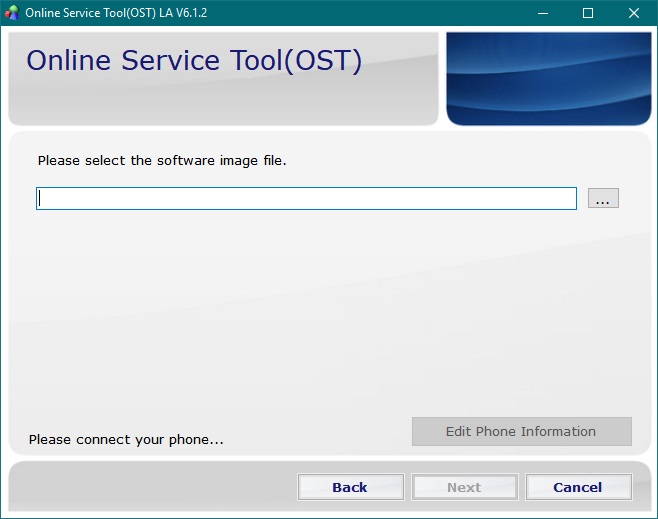Click blank footer area left of Back button
Screen dimensions: 658x519
coord(150,487)
